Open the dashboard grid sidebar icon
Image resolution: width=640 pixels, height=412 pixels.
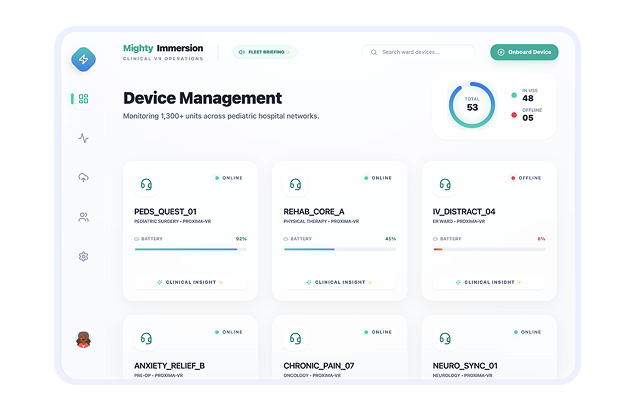pyautogui.click(x=84, y=99)
